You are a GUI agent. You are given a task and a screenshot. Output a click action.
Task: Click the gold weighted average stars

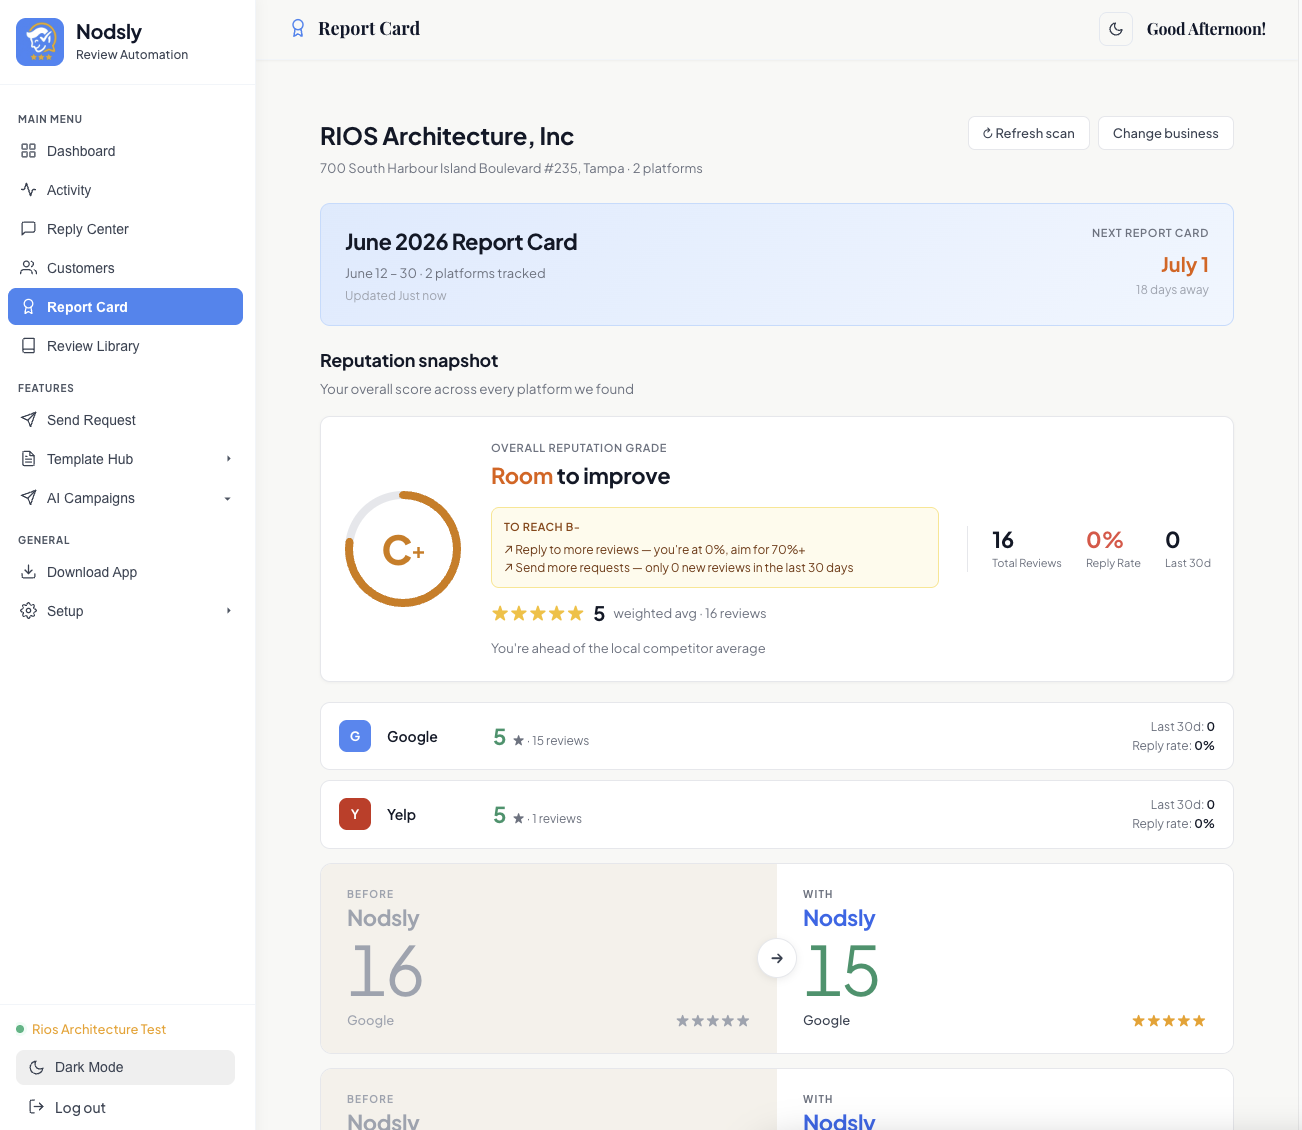pyautogui.click(x=537, y=613)
